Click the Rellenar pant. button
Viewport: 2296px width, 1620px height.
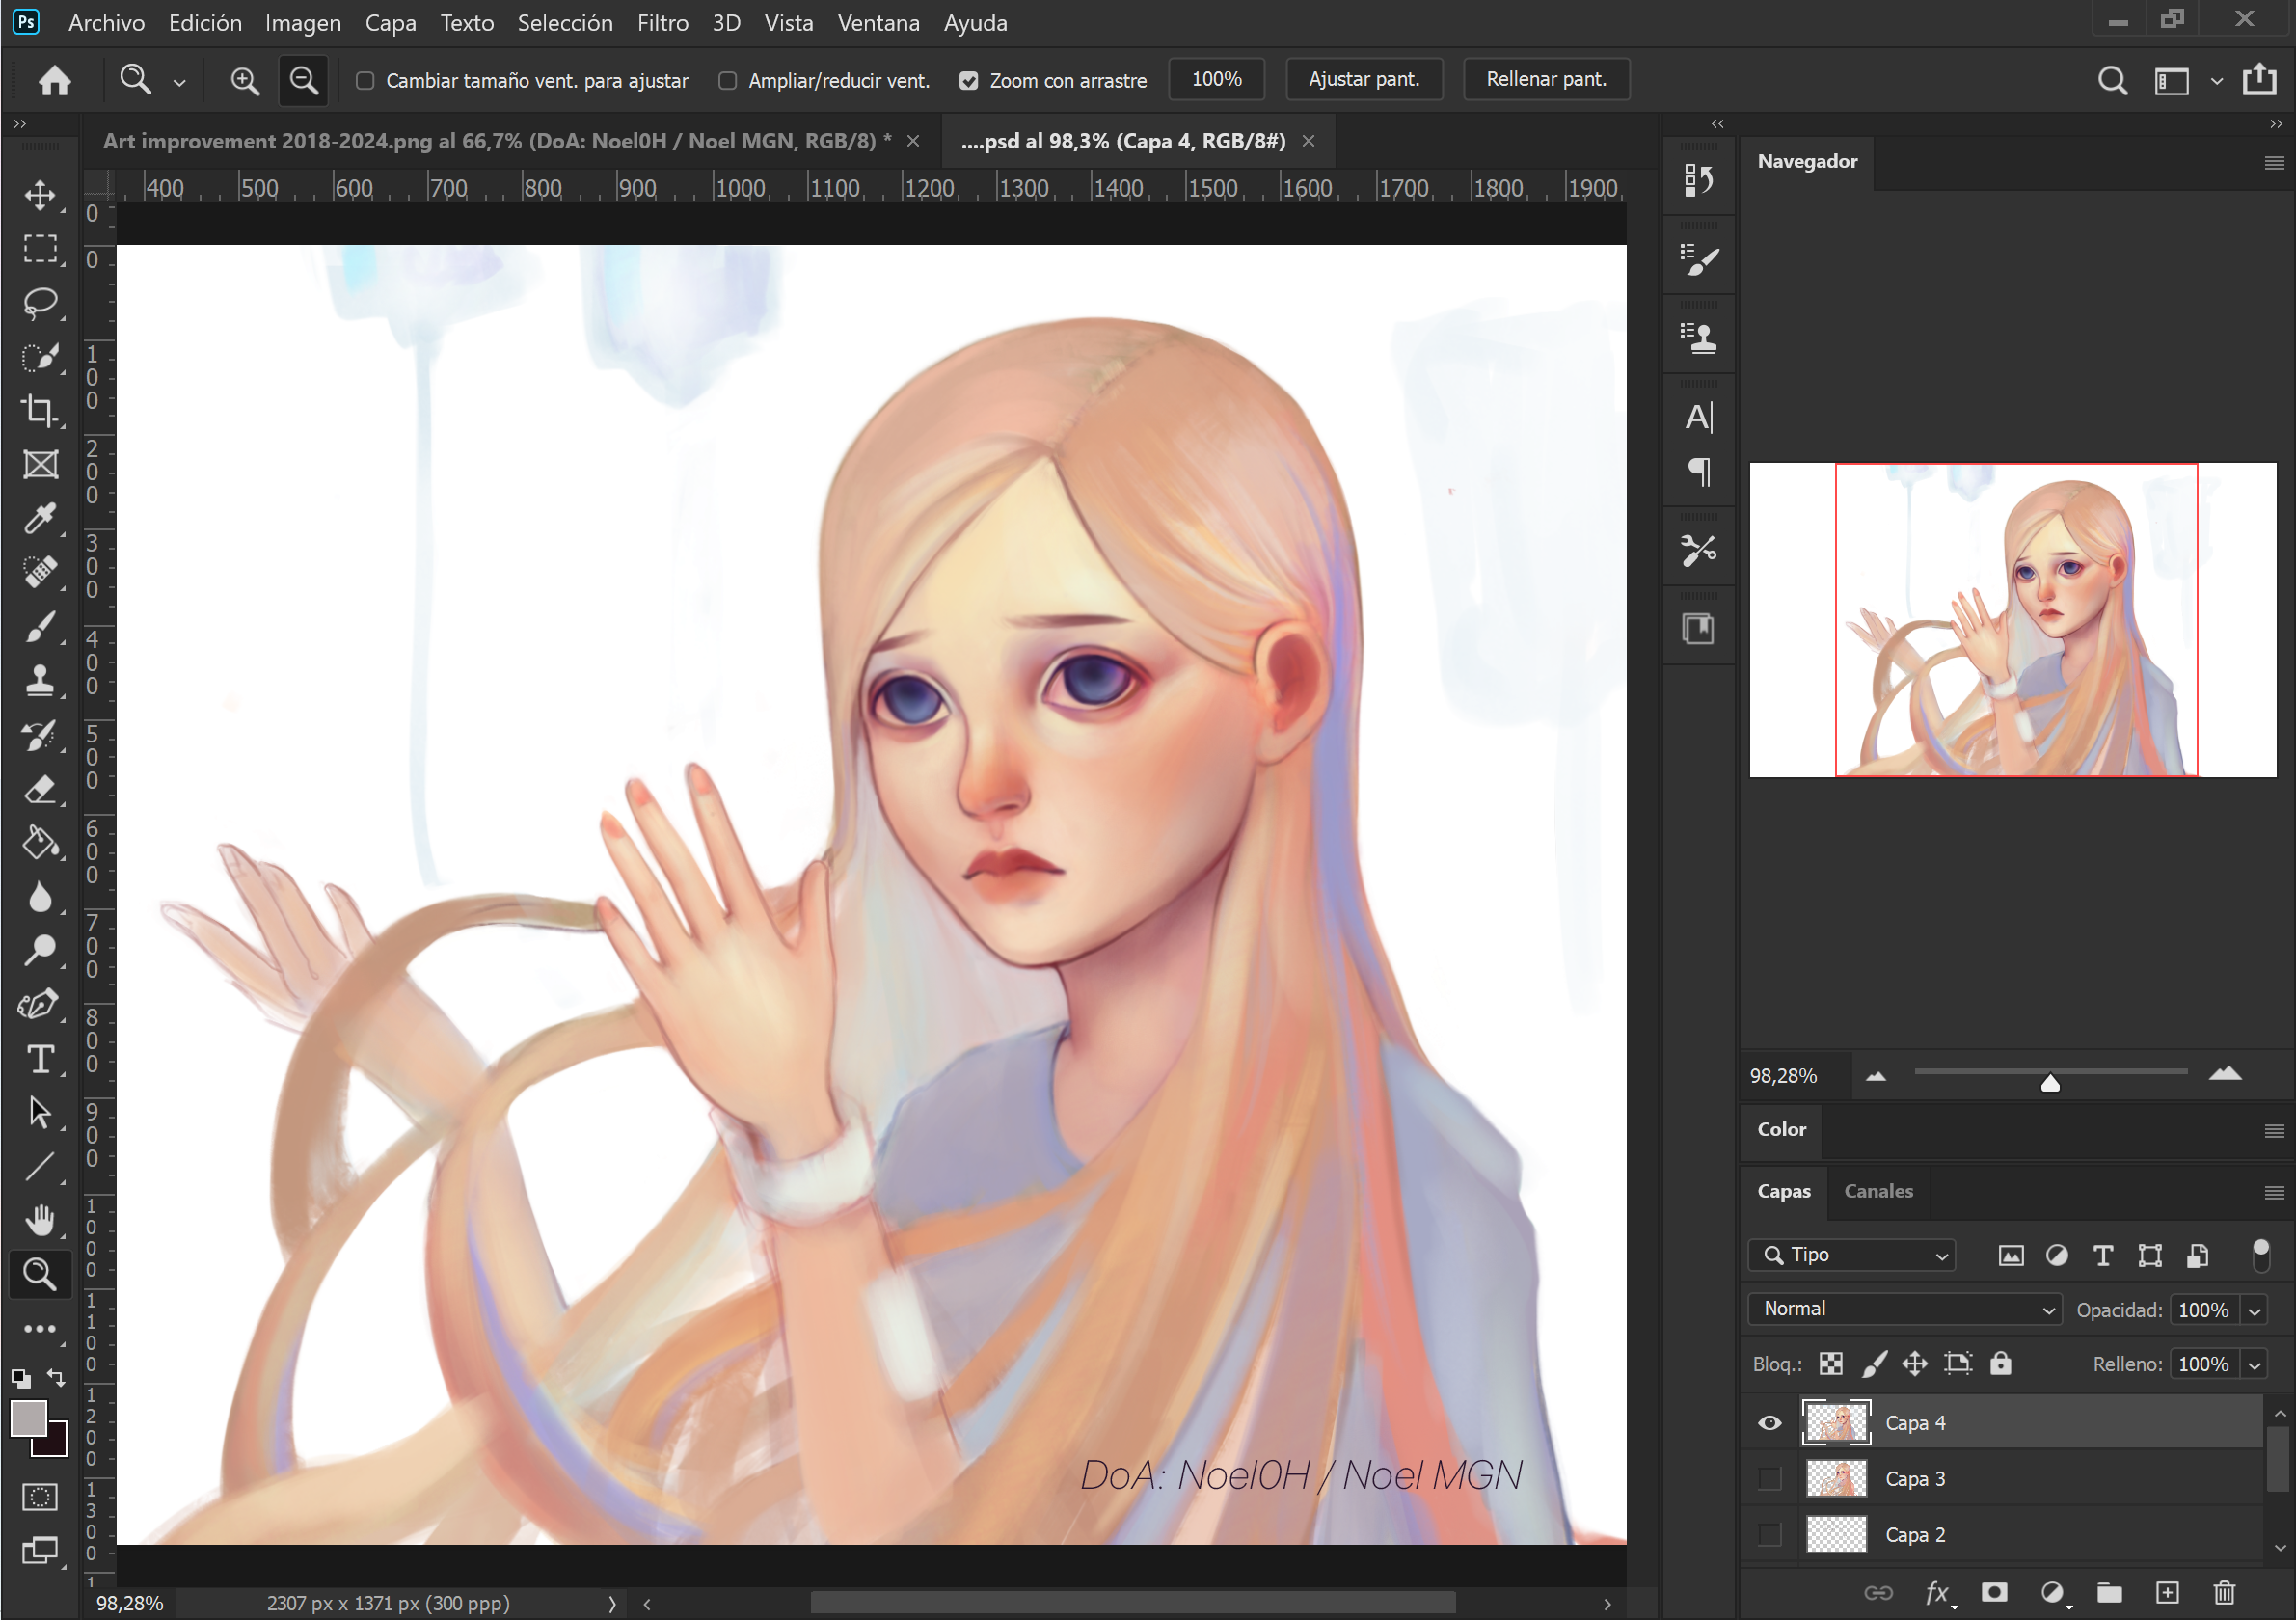1546,79
